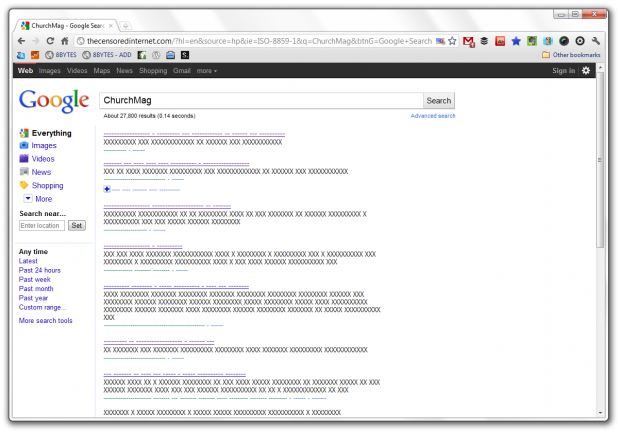Close the ChurchMag Google Search tab
The image size is (620, 432).
[111, 26]
